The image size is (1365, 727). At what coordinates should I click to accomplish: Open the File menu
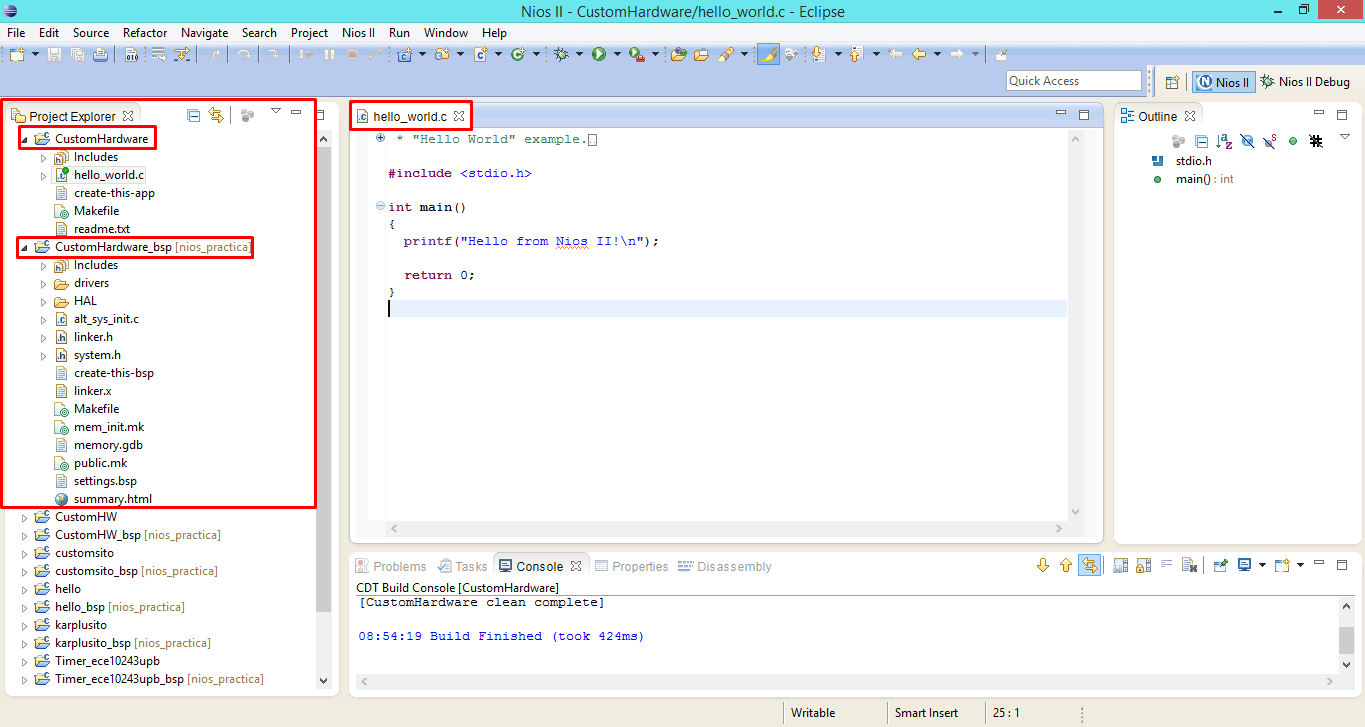point(16,32)
